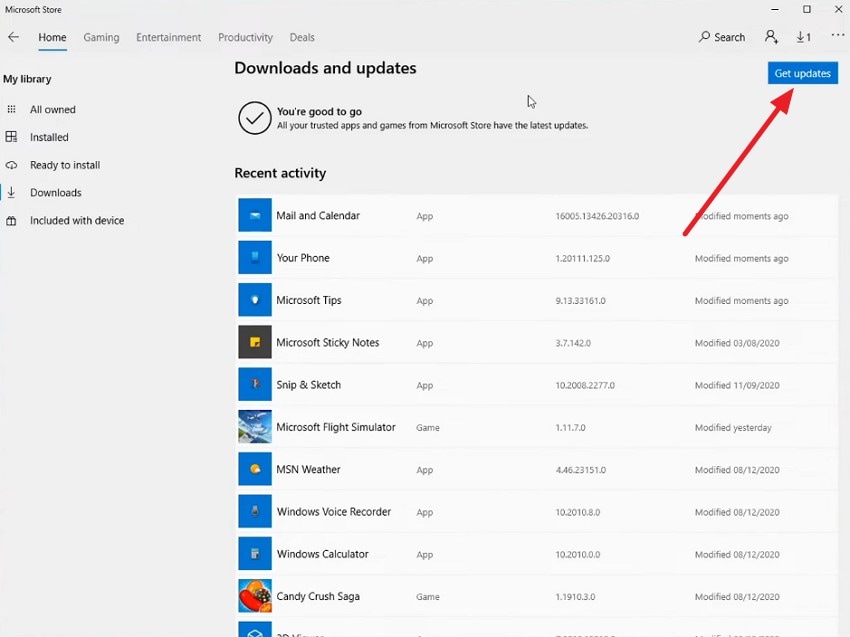850x637 pixels.
Task: Open the Windows Voice Recorder entry
Action: pos(537,511)
